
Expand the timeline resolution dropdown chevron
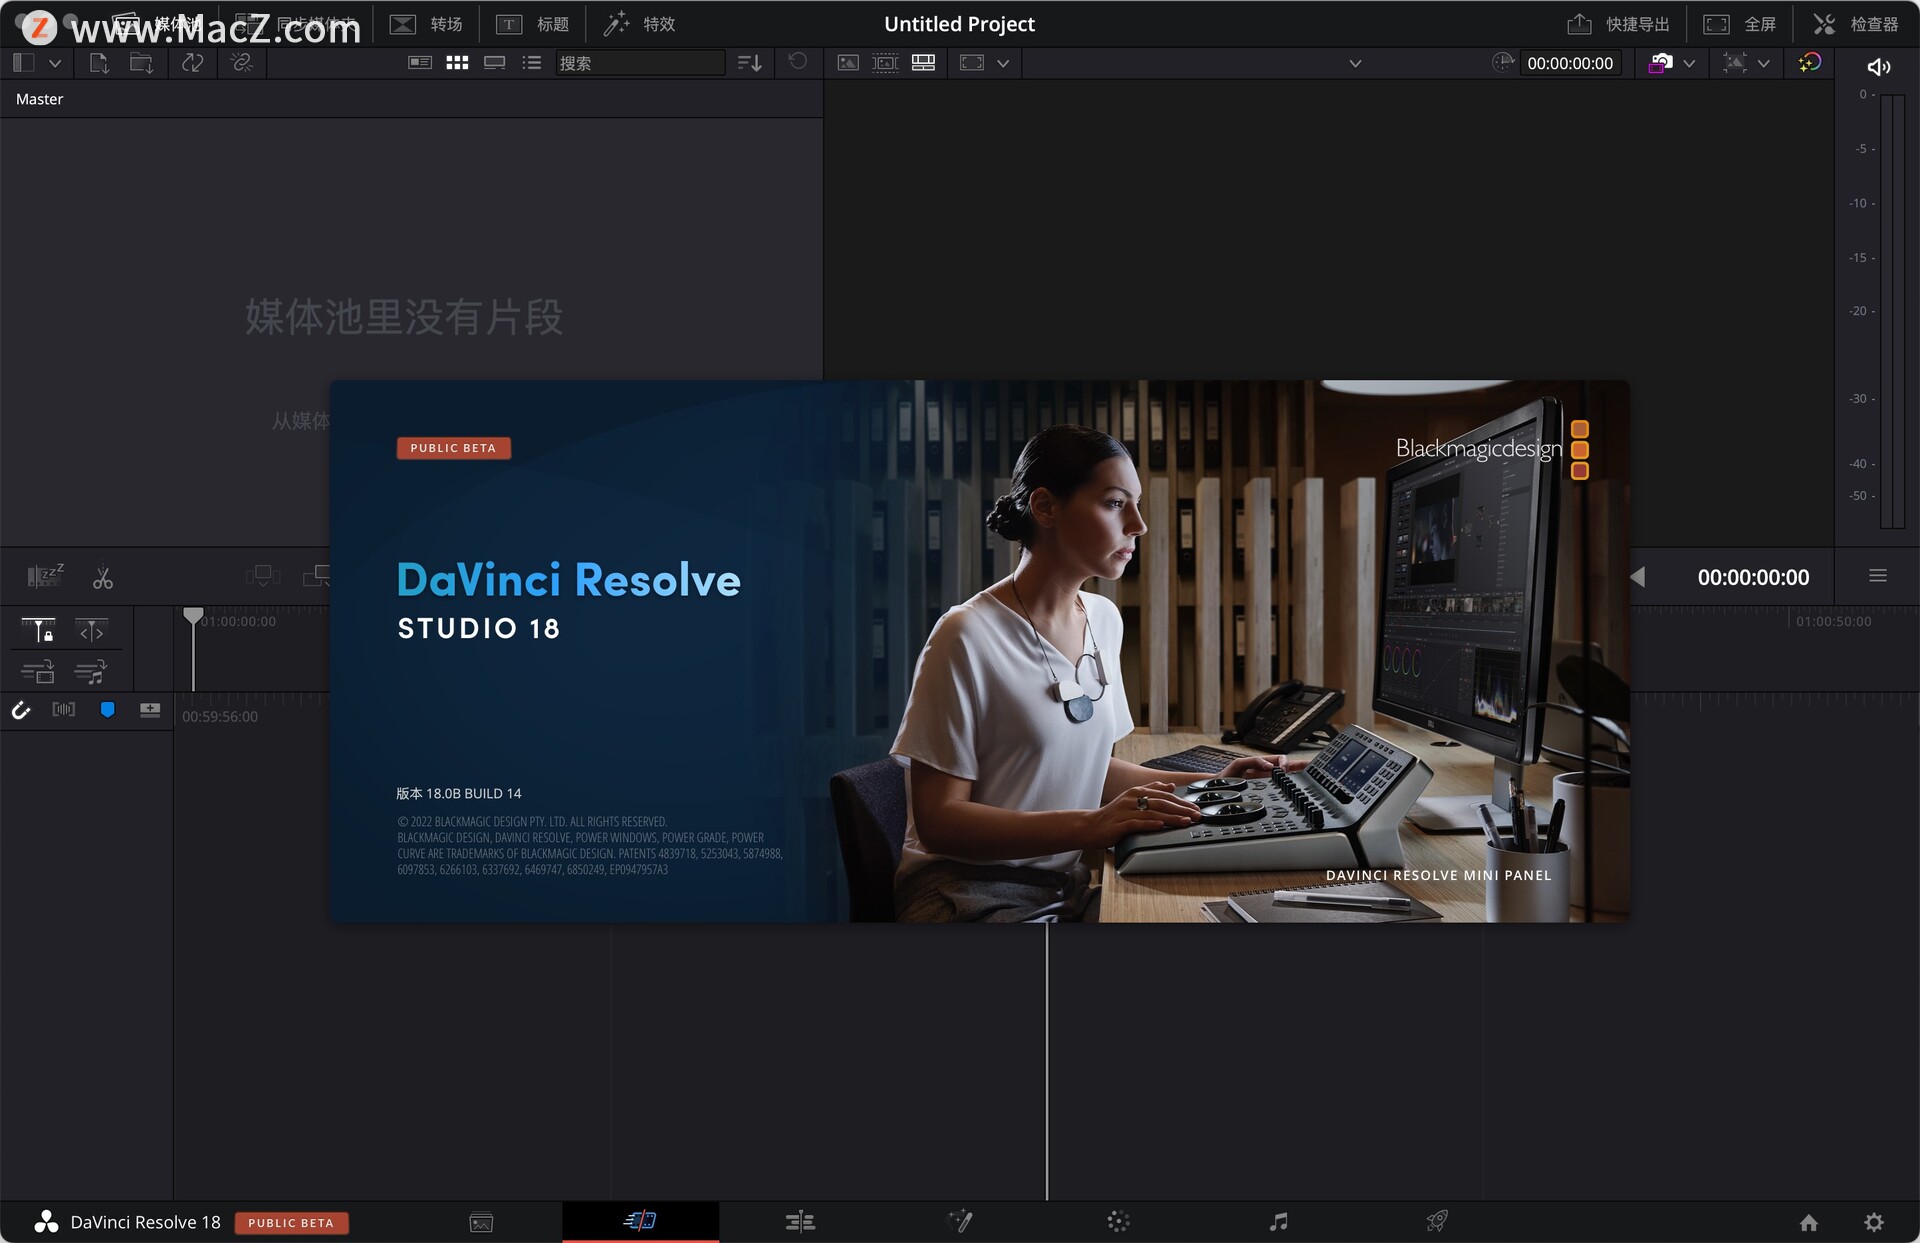(x=1689, y=63)
